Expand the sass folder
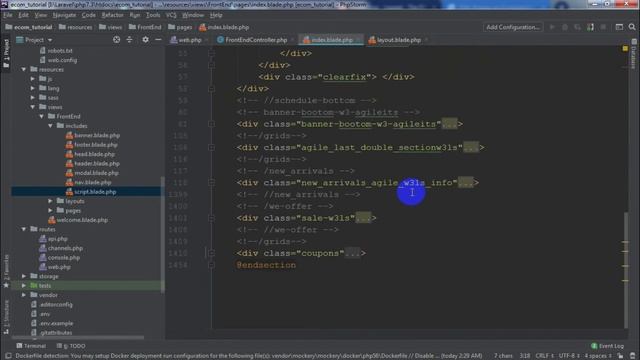 33,98
